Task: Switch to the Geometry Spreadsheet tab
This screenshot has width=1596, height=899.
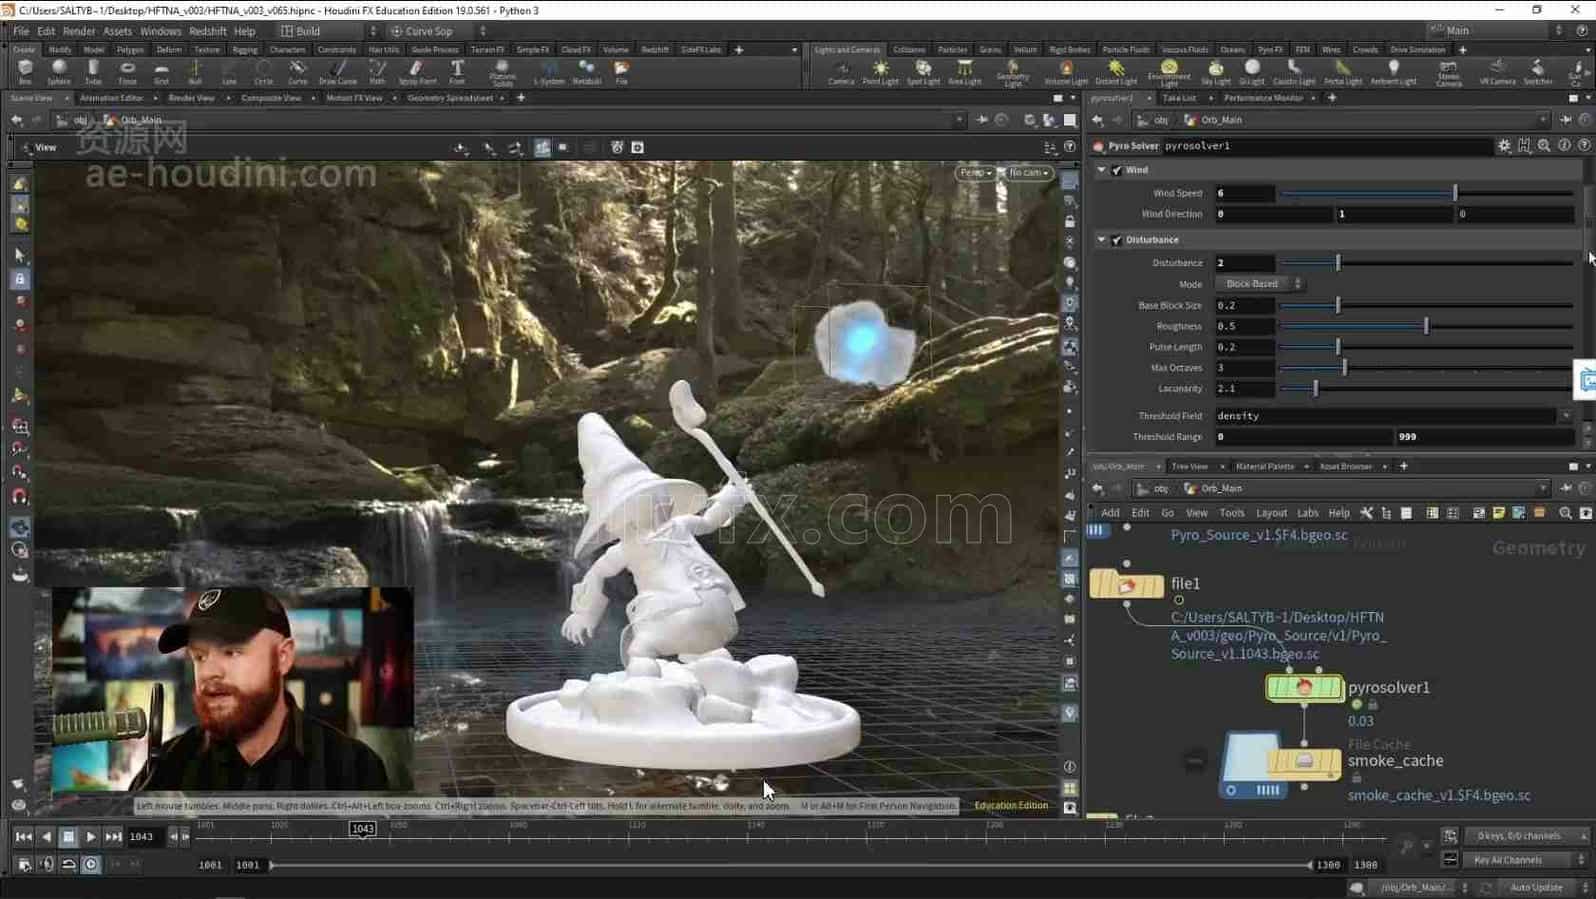Action: pyautogui.click(x=450, y=98)
